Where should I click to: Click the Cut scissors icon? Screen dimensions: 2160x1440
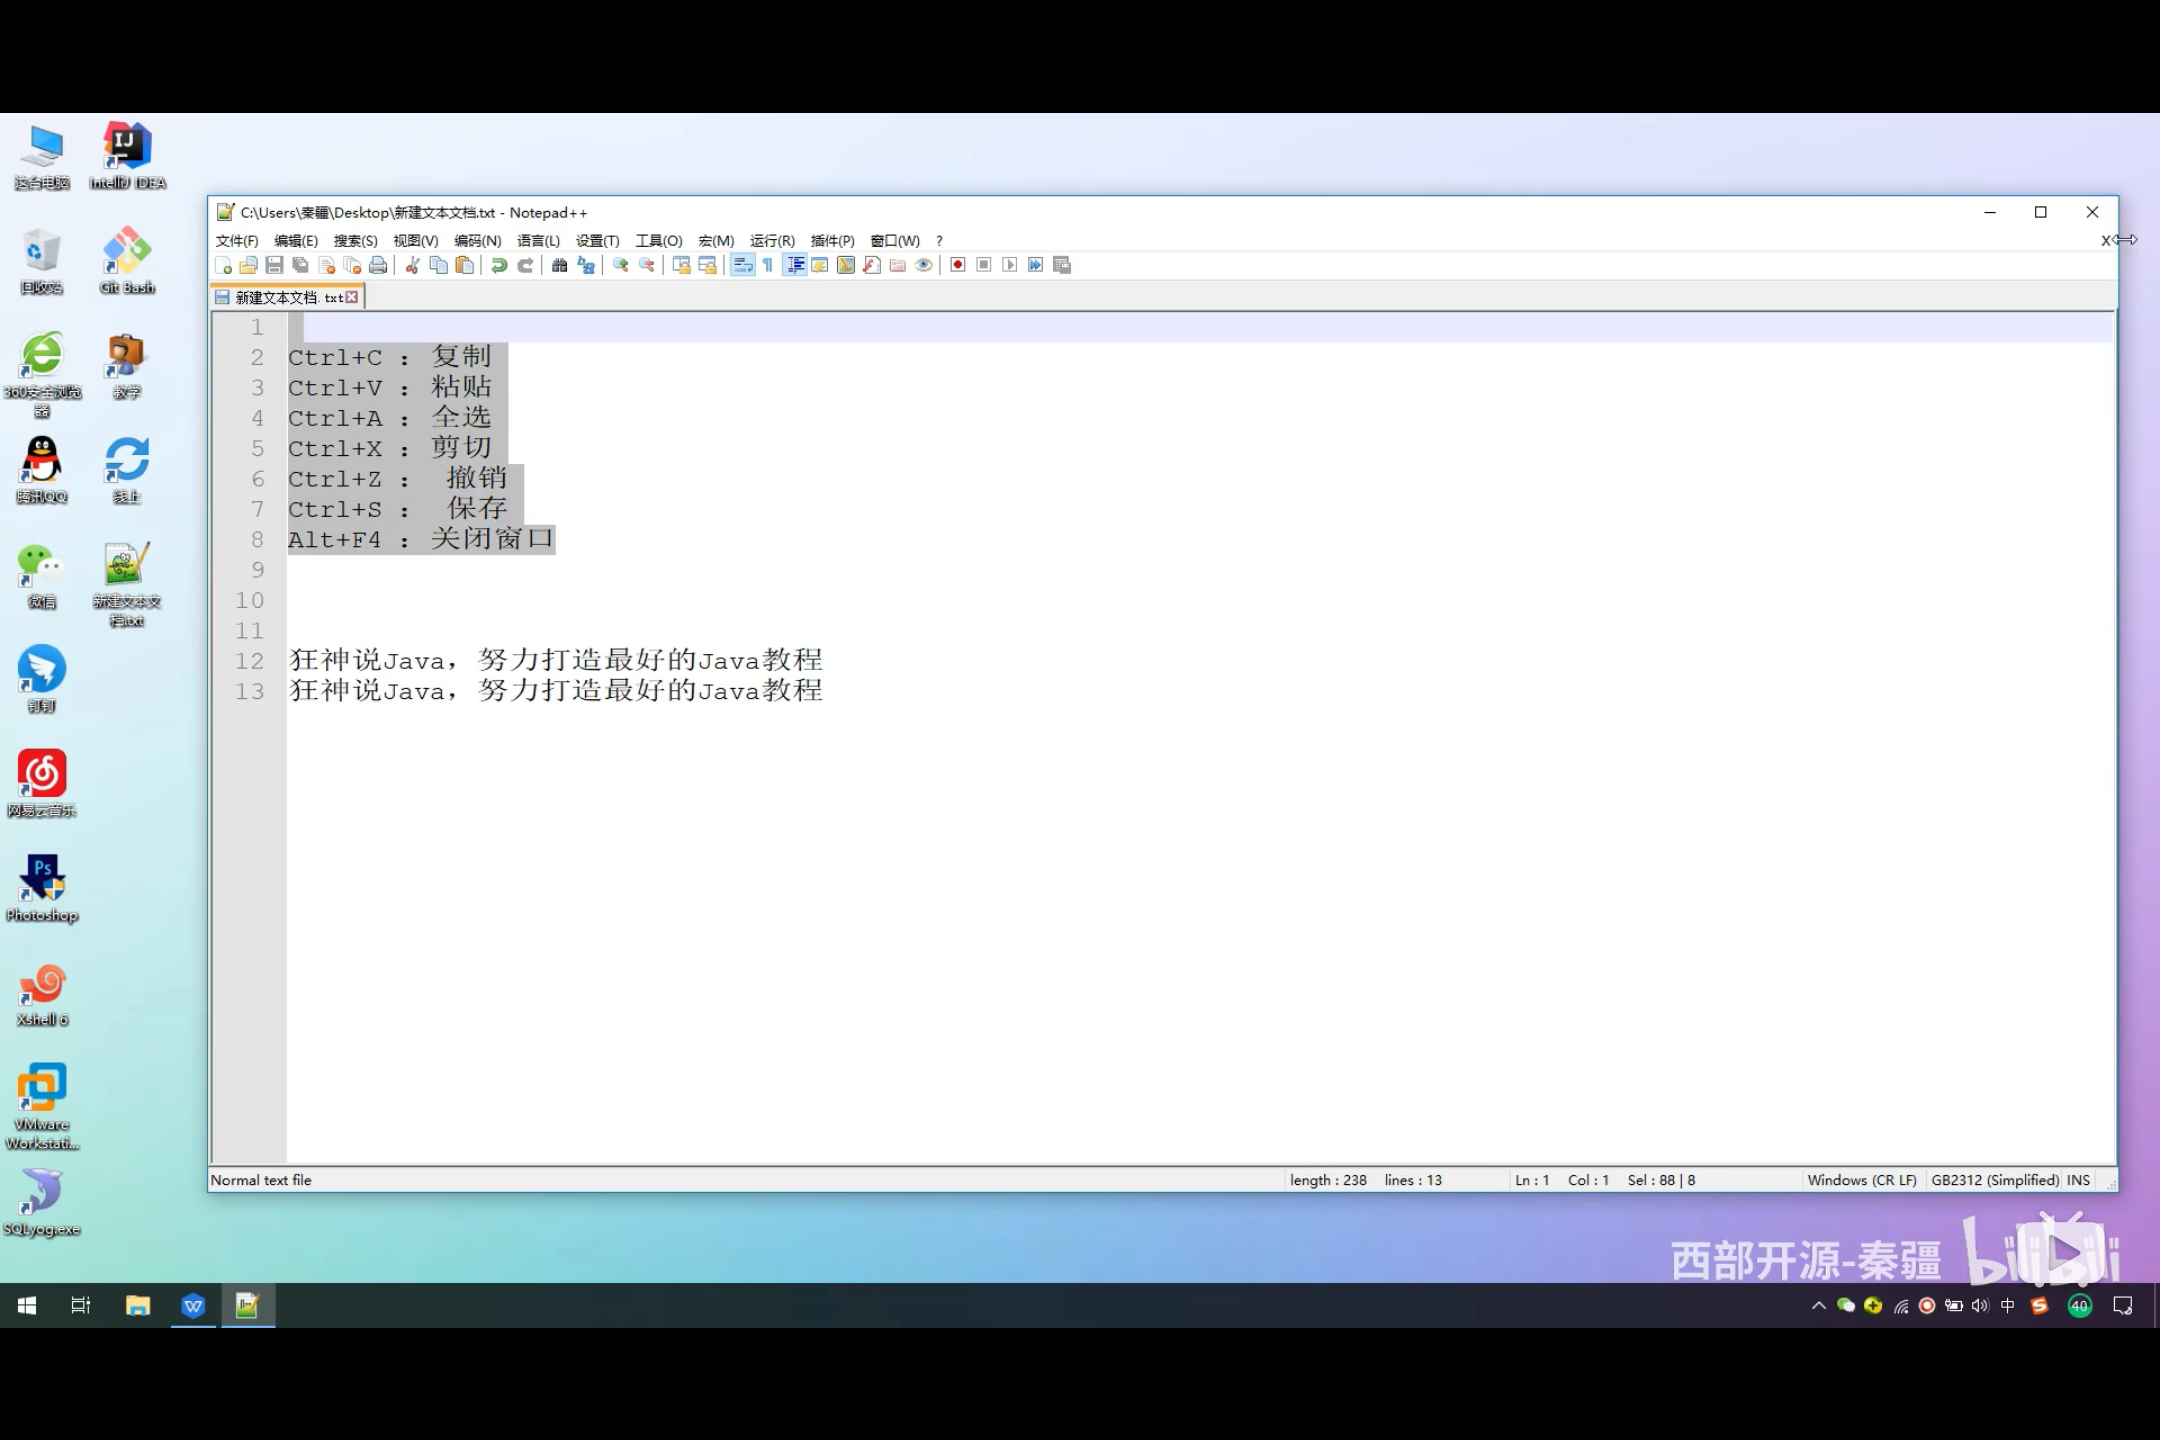[412, 265]
